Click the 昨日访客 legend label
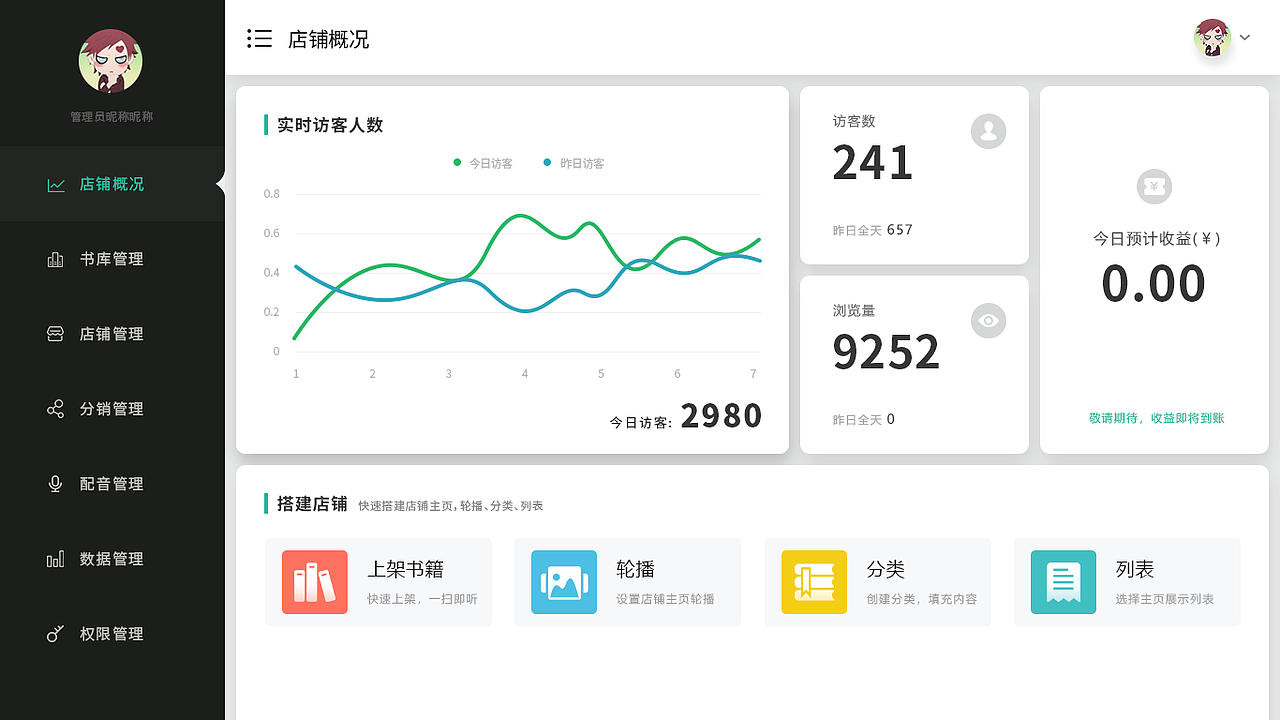Image resolution: width=1280 pixels, height=720 pixels. (x=582, y=163)
